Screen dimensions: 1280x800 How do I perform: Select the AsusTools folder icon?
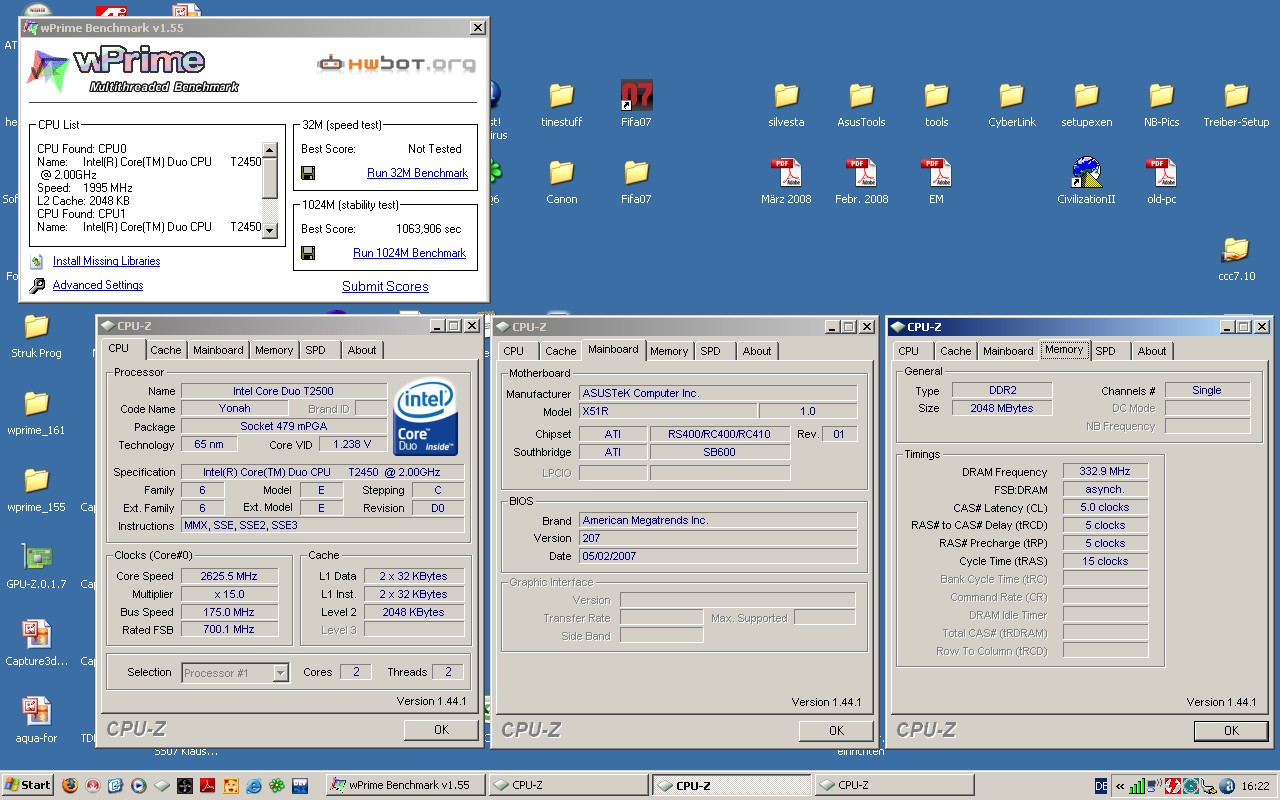(861, 105)
